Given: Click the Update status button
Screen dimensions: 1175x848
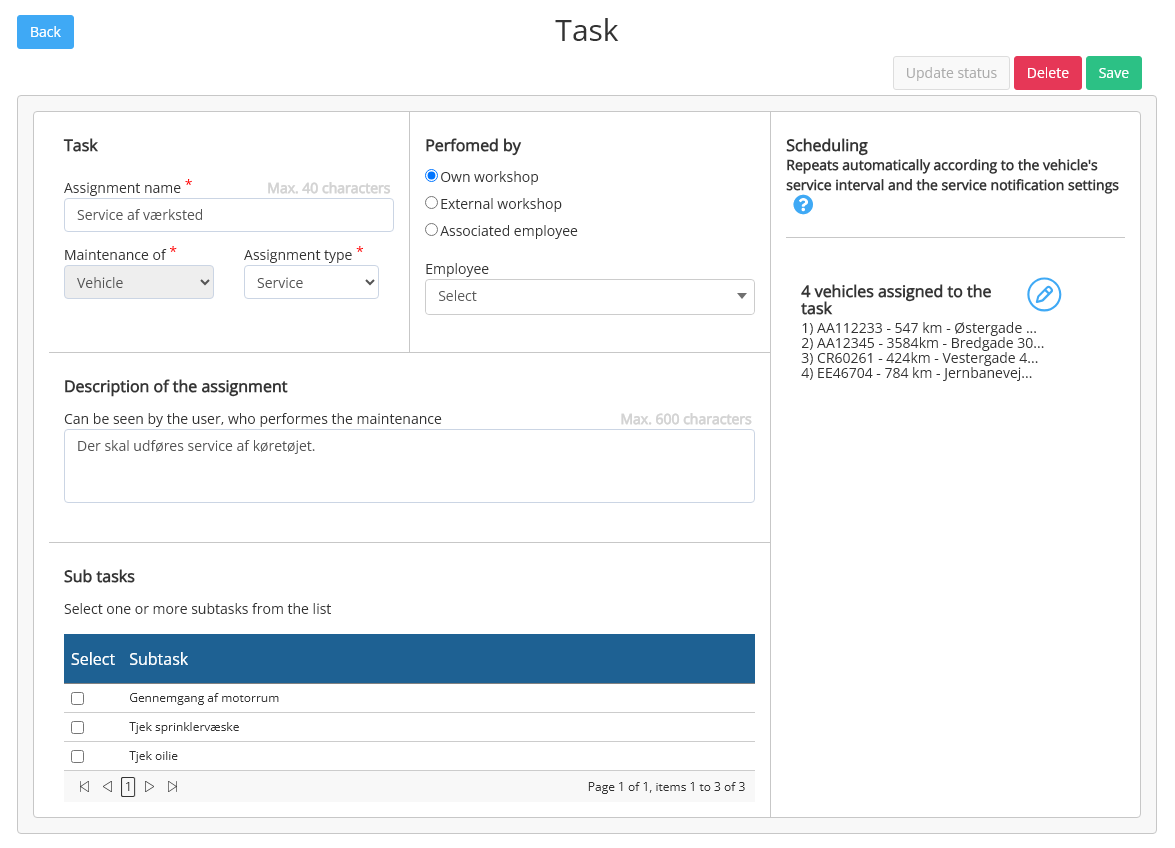Looking at the screenshot, I should (951, 73).
